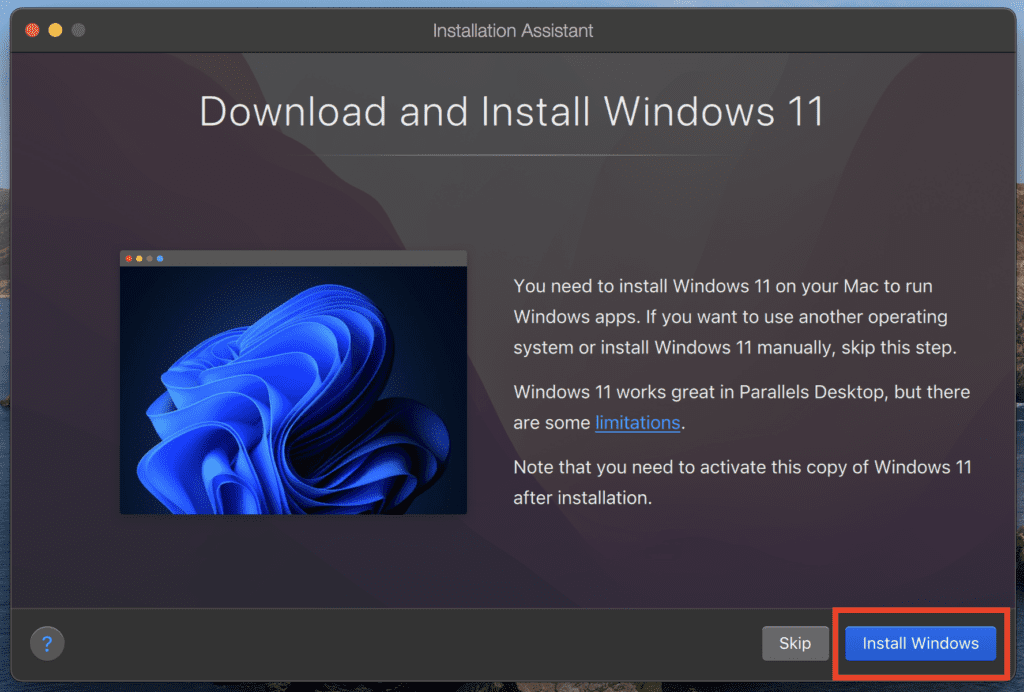Screen dimensions: 1024x692
Task: Click the Installation Assistant window title
Action: pyautogui.click(x=513, y=31)
